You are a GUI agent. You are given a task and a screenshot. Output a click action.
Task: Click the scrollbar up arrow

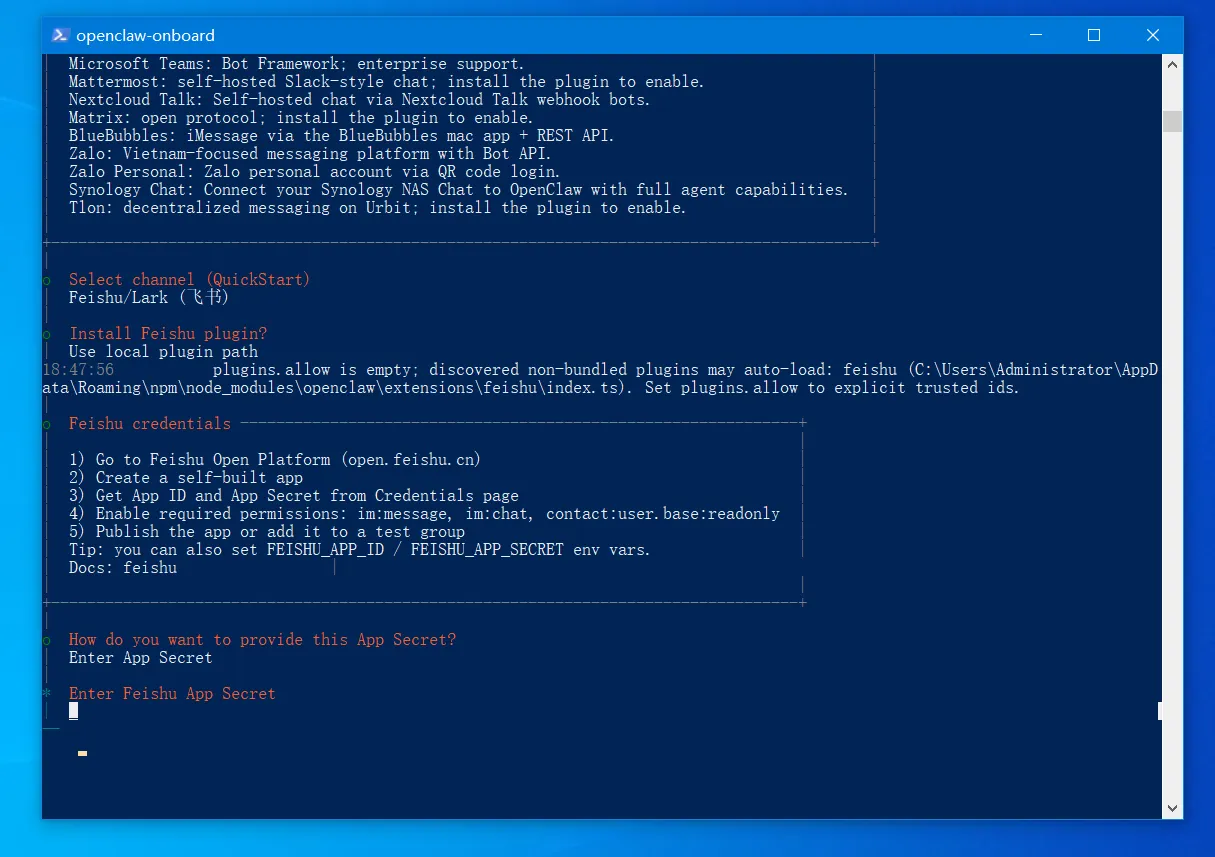pyautogui.click(x=1172, y=64)
